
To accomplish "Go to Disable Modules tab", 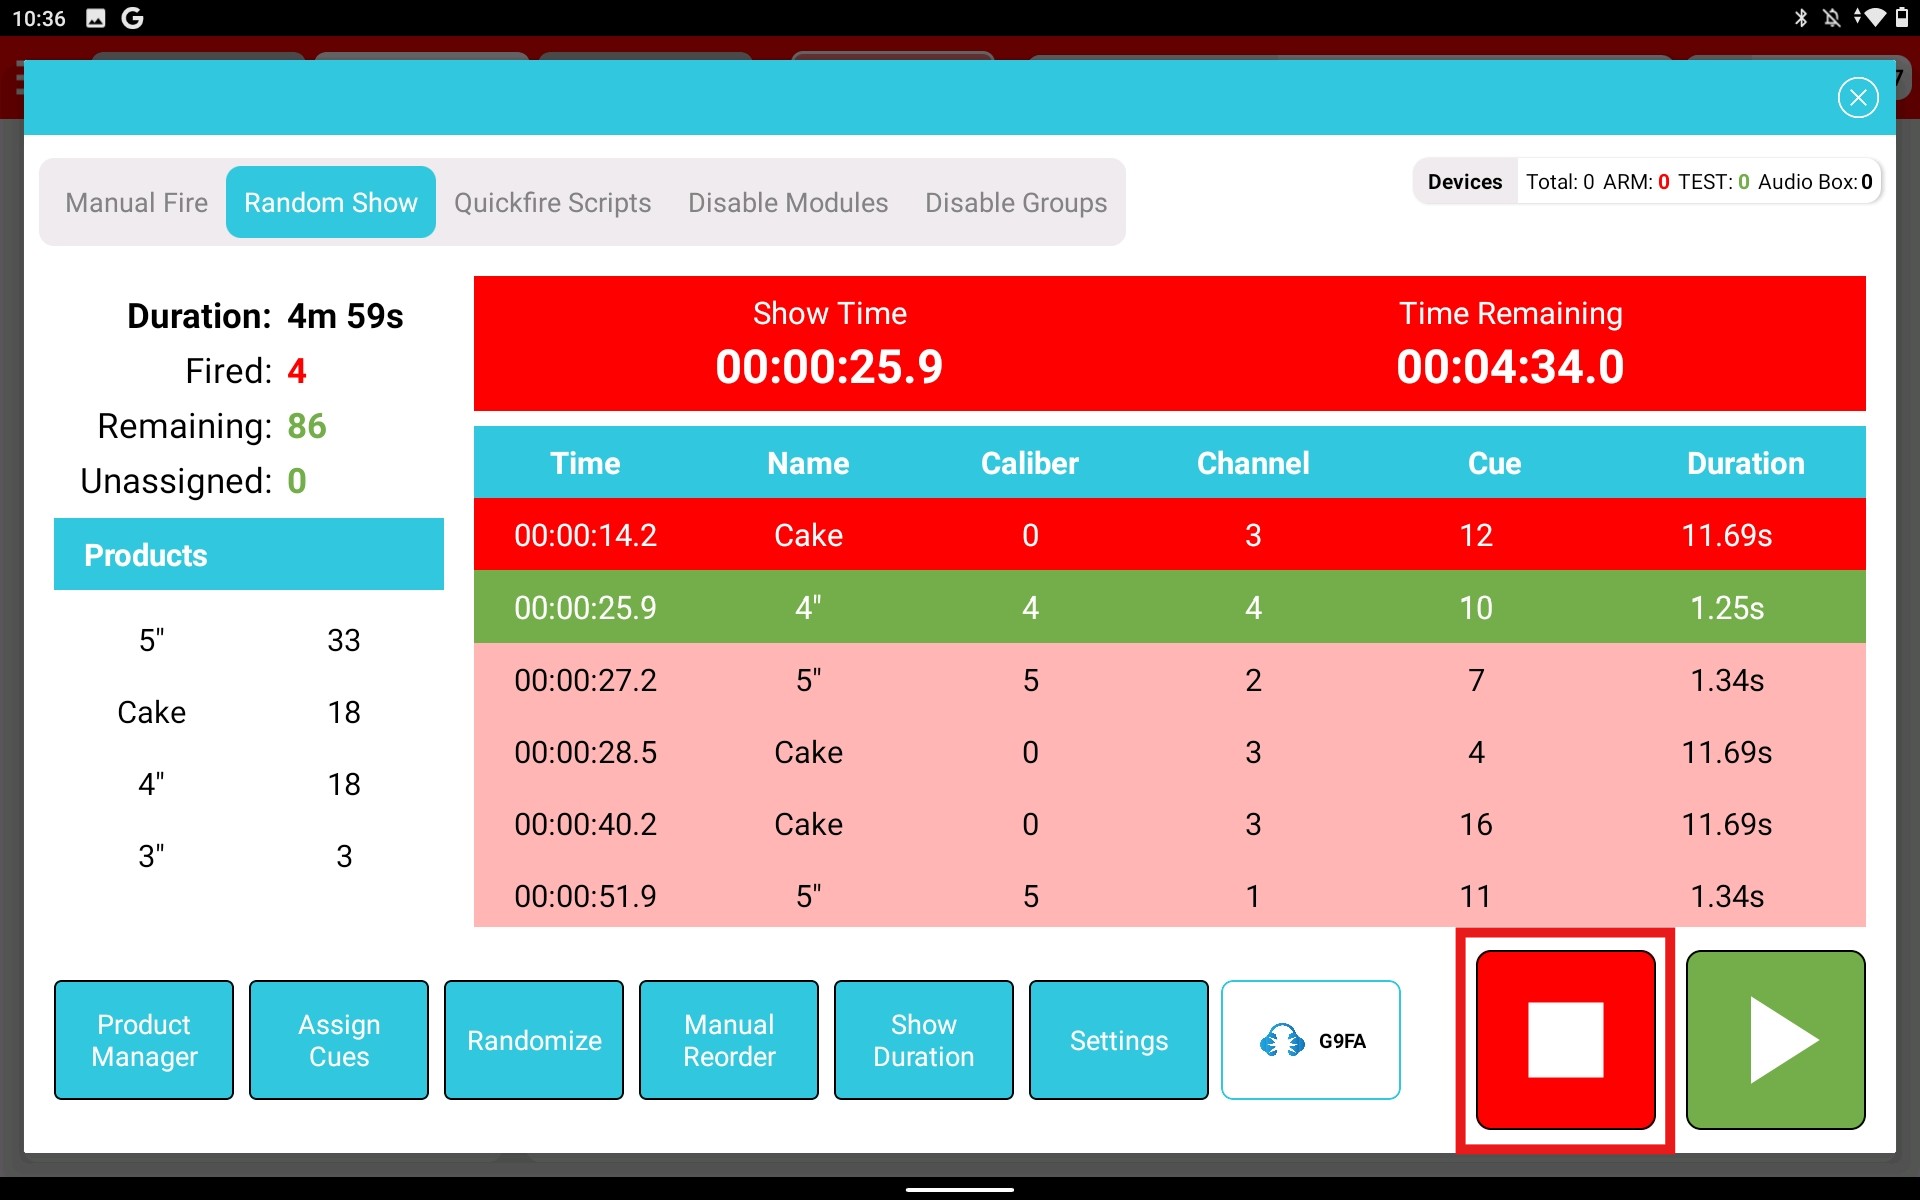I will point(788,203).
